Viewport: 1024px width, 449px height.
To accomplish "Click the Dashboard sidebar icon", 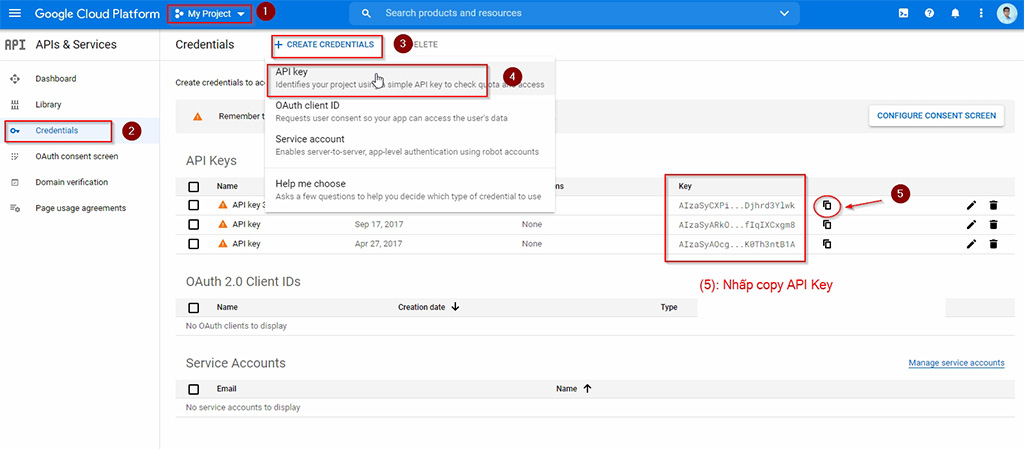I will pyautogui.click(x=14, y=78).
